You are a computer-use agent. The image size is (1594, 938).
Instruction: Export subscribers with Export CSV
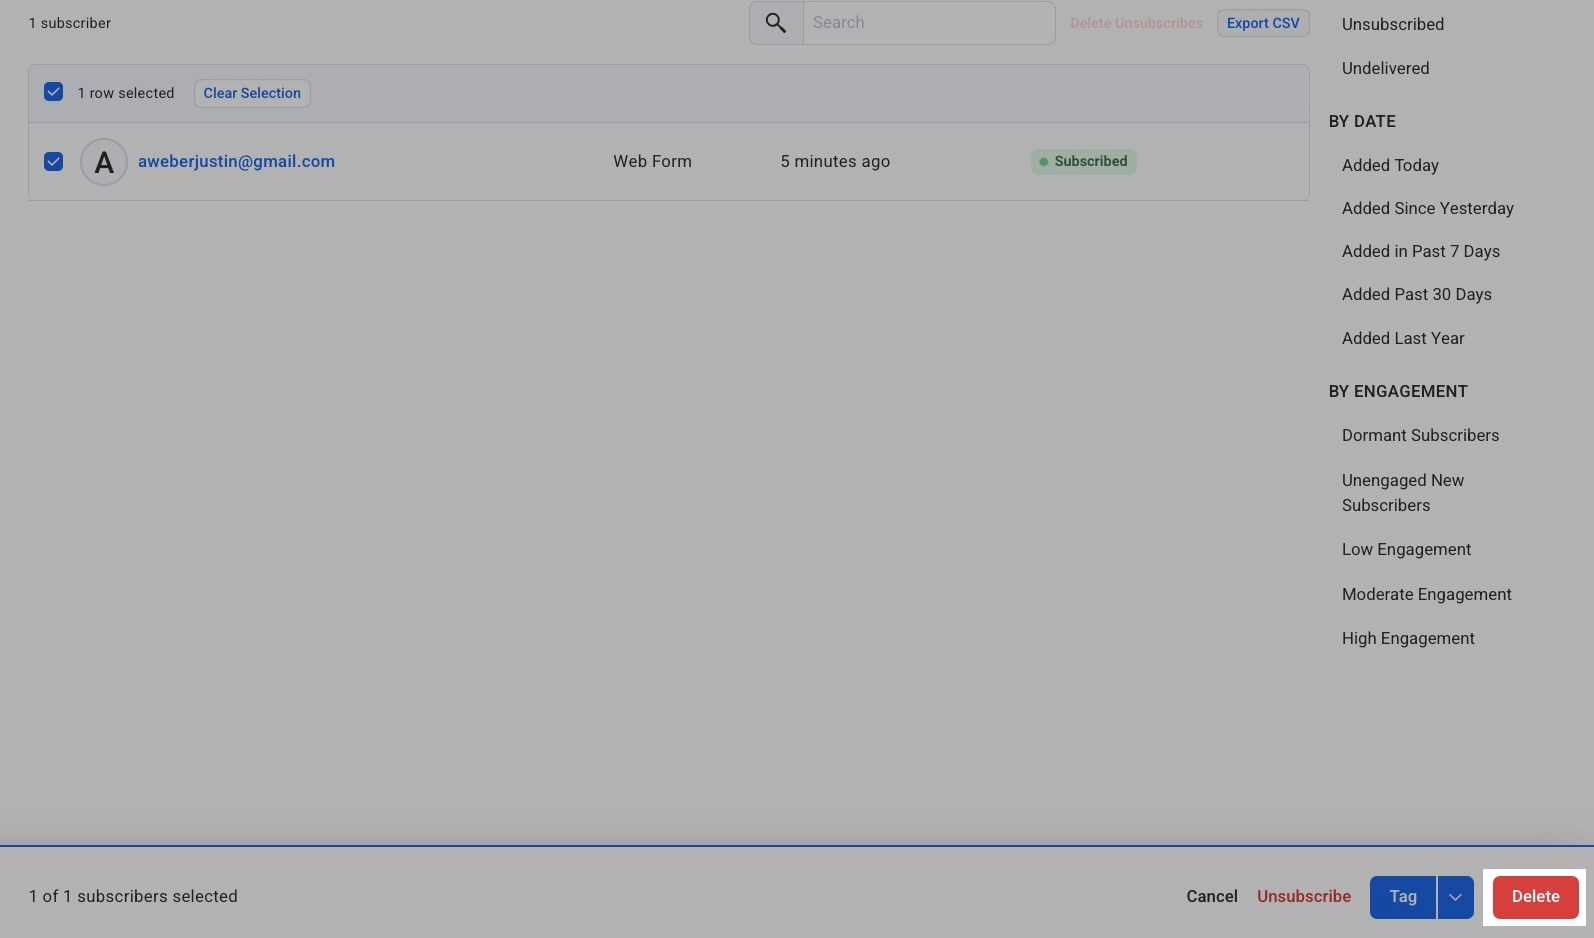1263,23
